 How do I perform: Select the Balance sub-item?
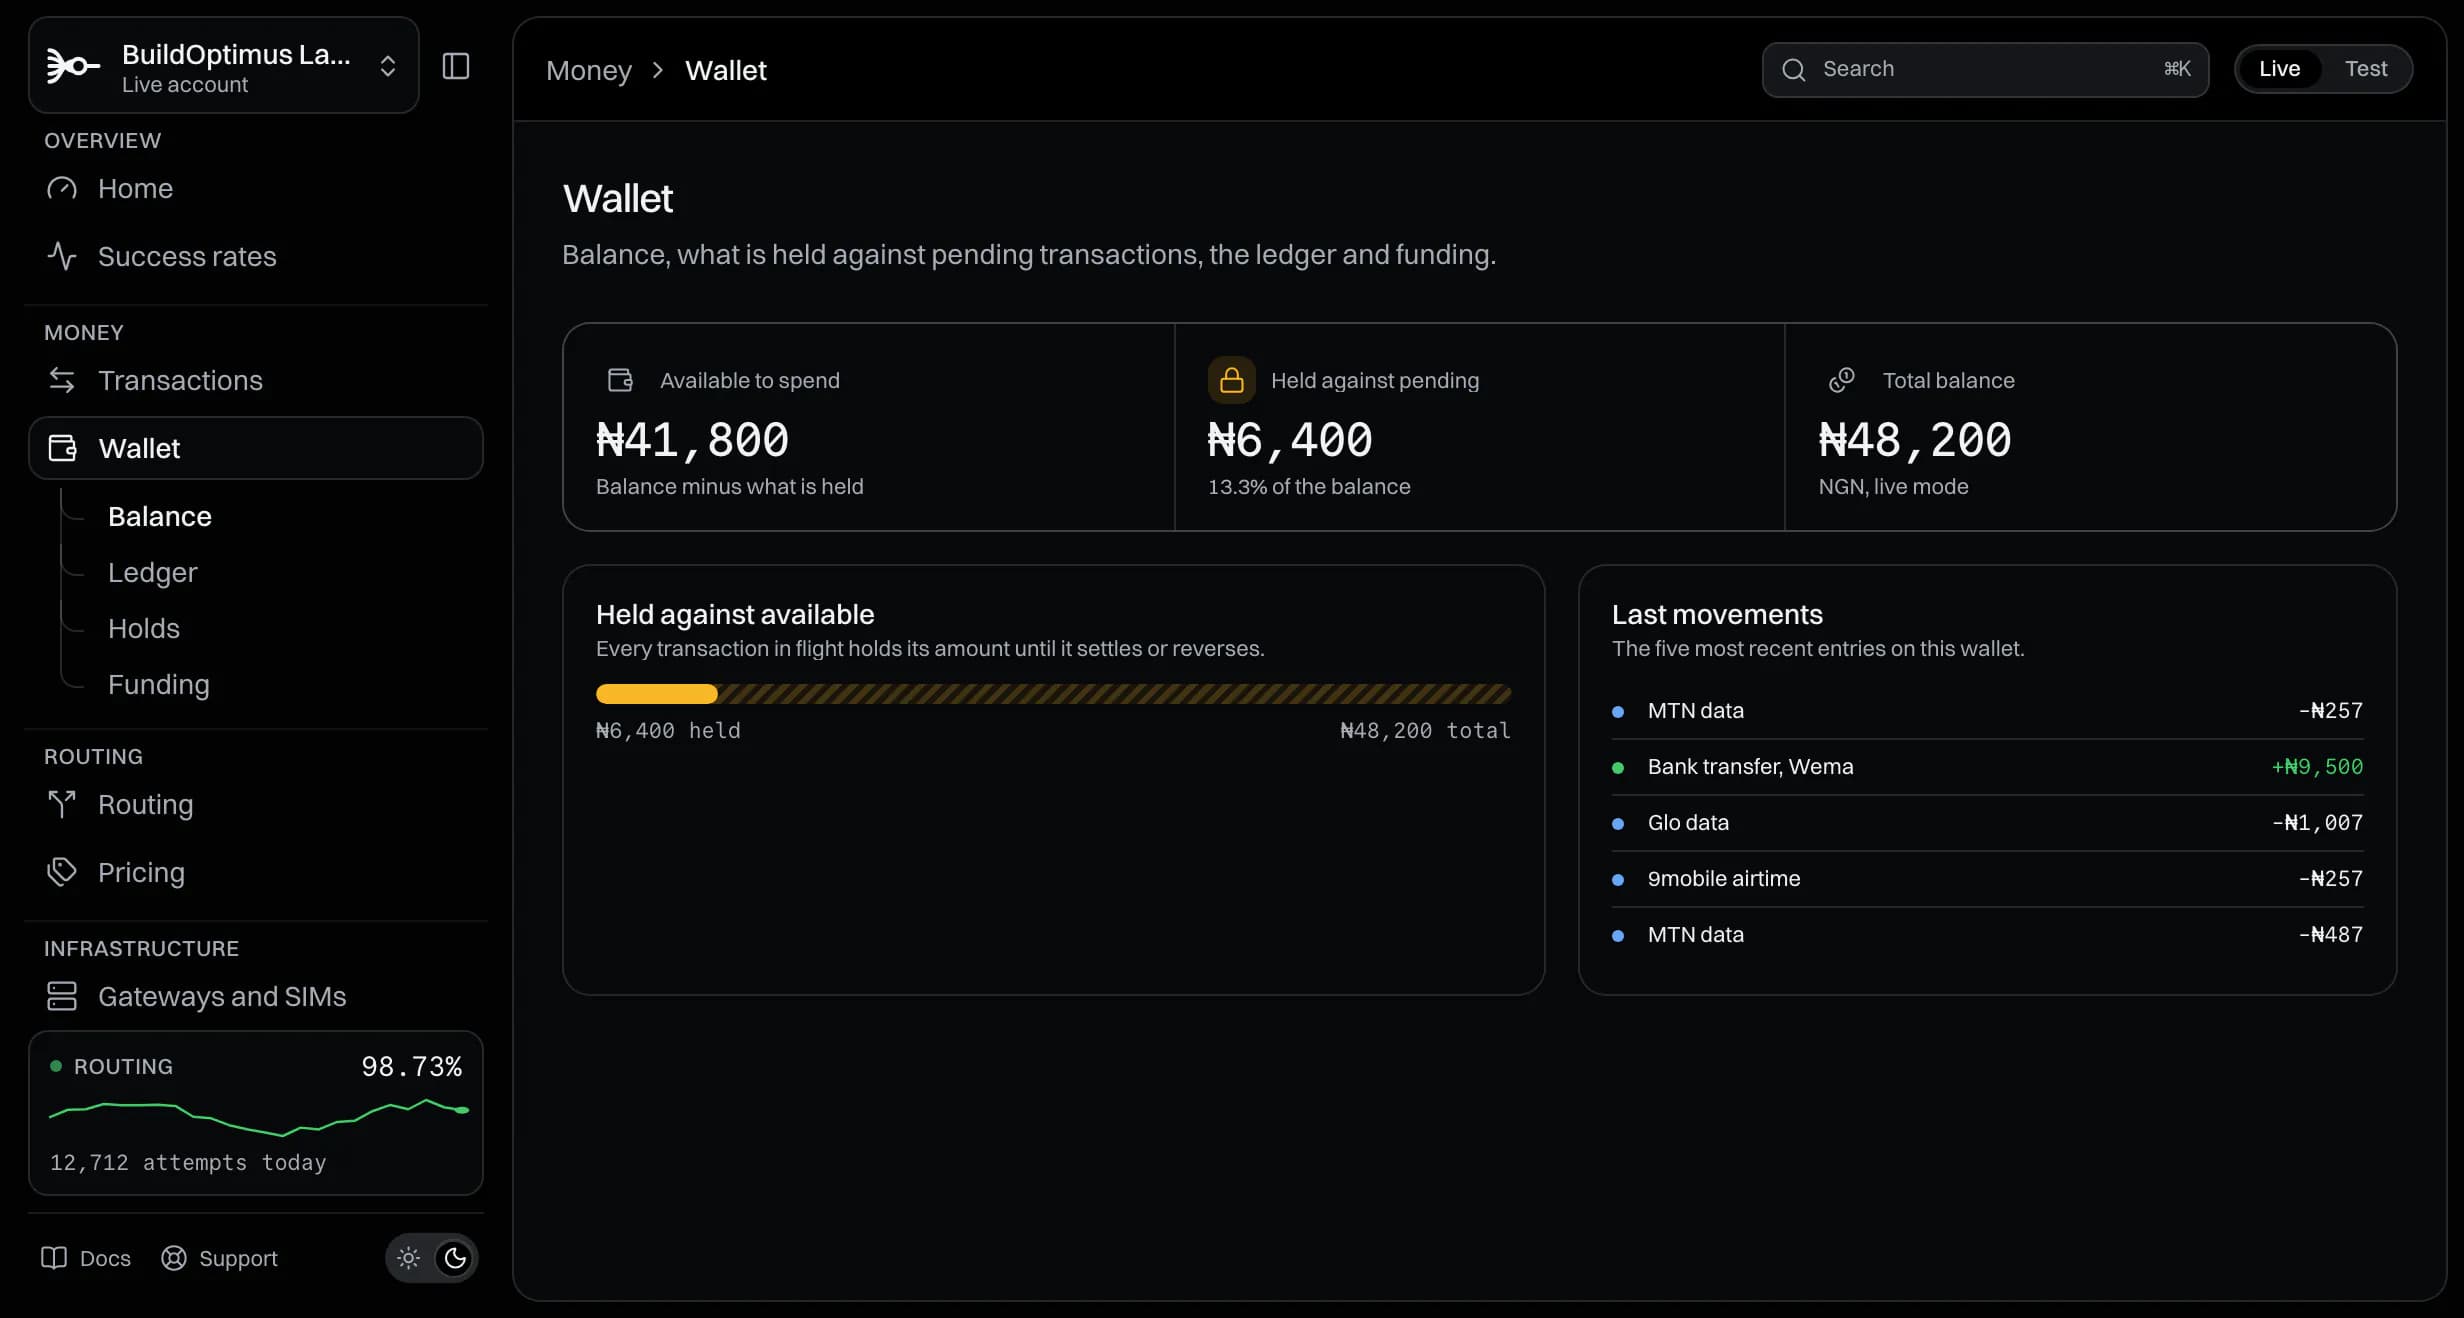point(160,516)
